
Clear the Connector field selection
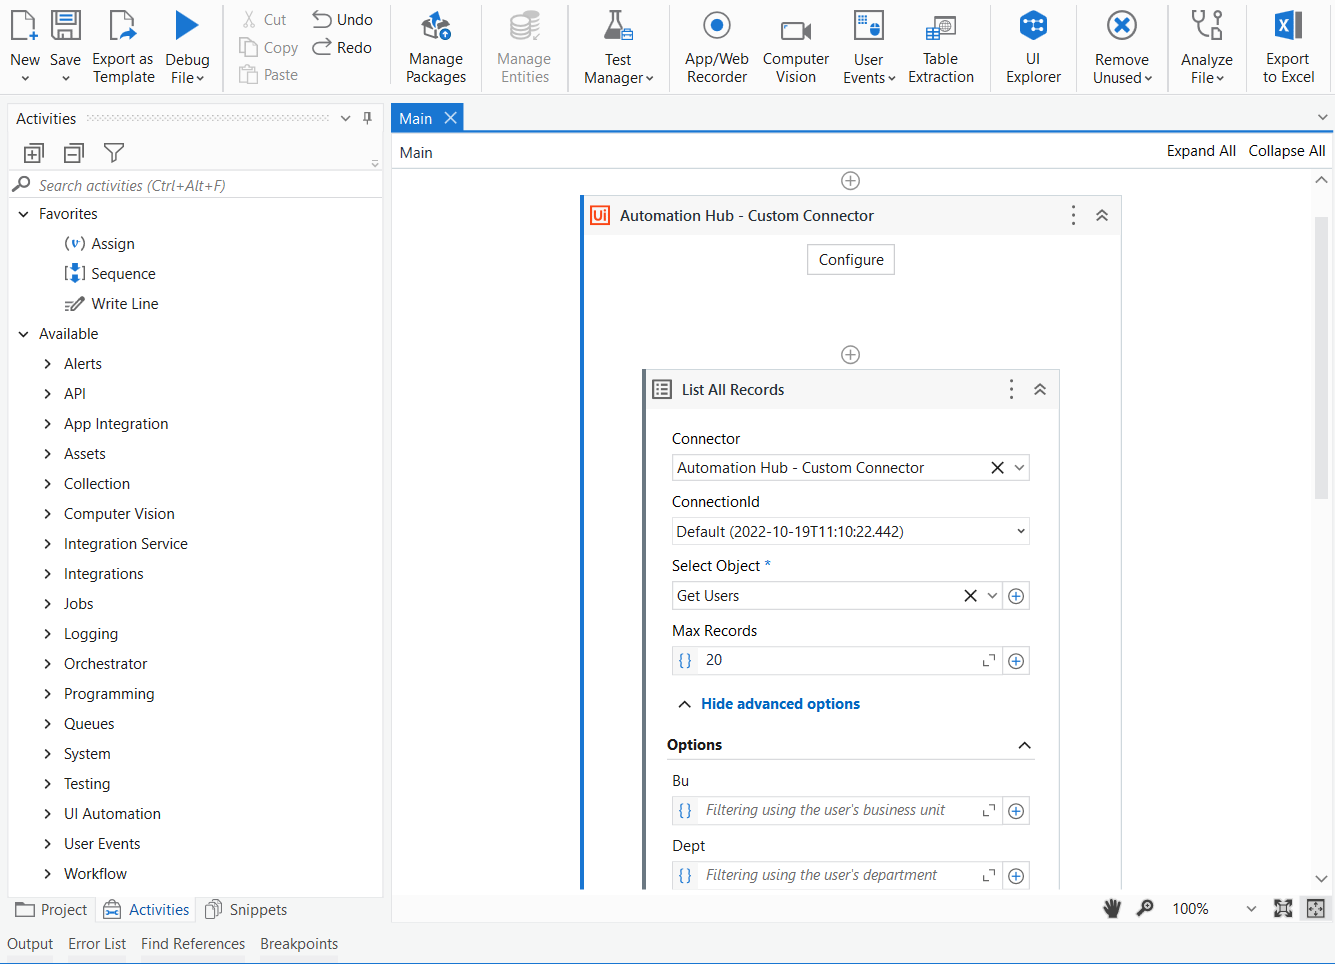997,468
